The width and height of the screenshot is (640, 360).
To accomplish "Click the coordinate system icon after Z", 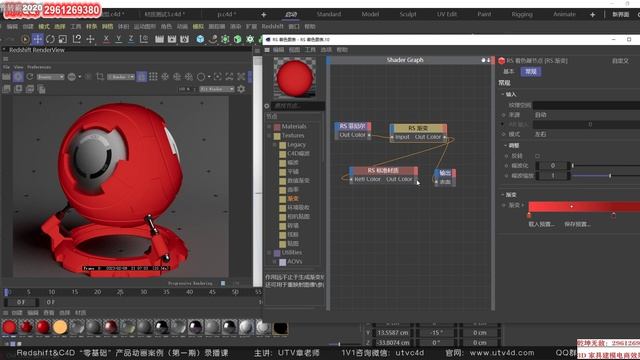I will click(x=144, y=39).
